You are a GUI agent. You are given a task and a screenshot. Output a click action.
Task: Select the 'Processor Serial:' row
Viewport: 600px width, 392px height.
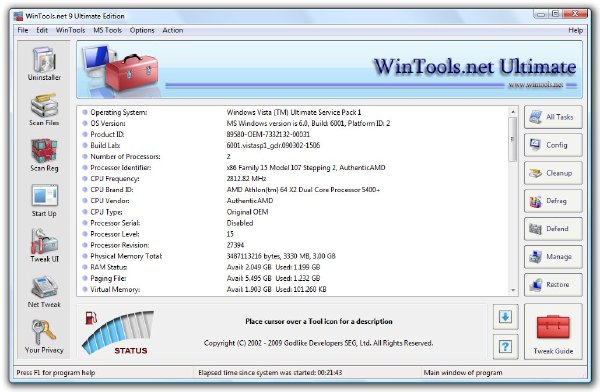(x=294, y=223)
